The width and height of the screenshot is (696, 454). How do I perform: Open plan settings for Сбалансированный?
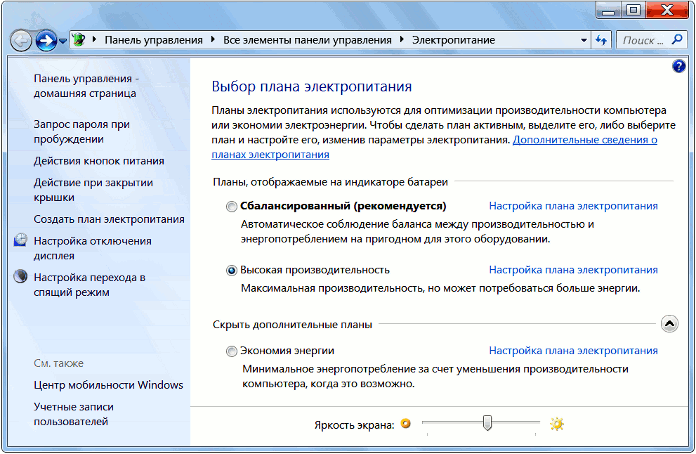coord(573,206)
